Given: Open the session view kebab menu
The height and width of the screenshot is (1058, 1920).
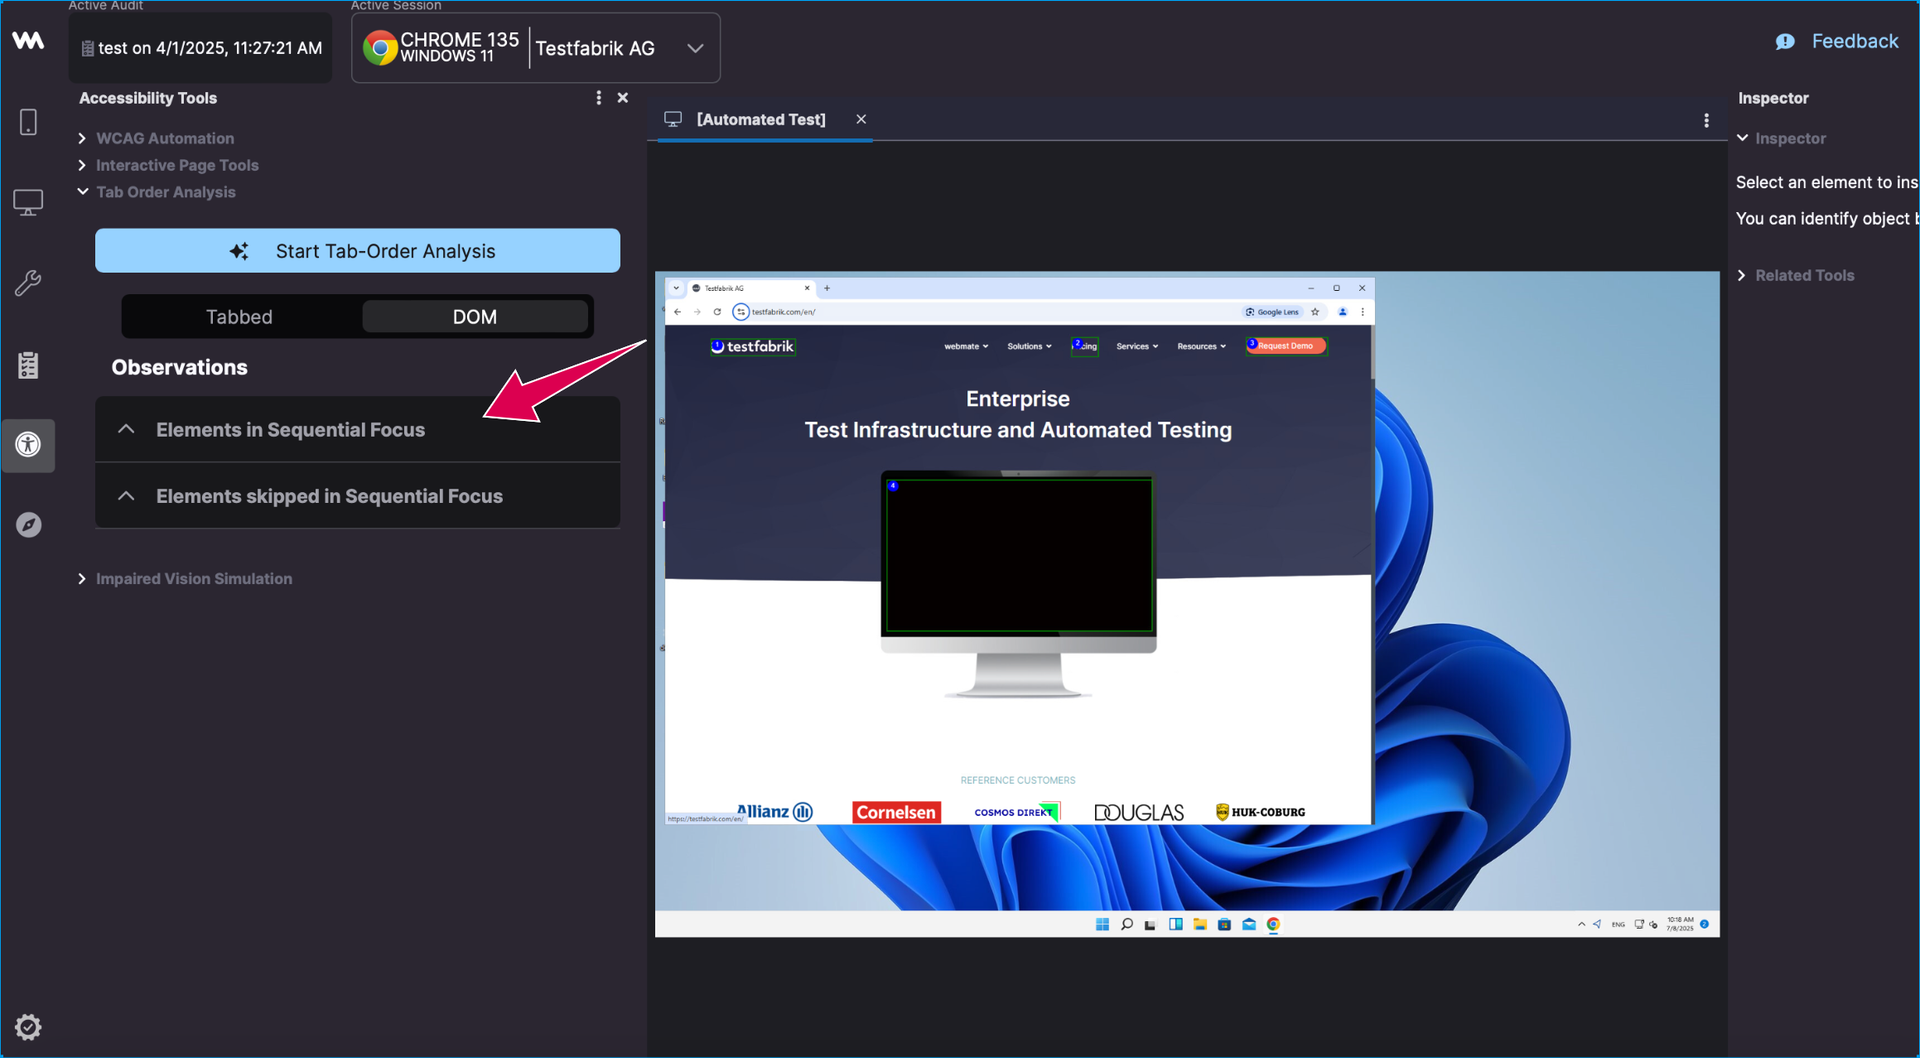Looking at the screenshot, I should 1706,120.
